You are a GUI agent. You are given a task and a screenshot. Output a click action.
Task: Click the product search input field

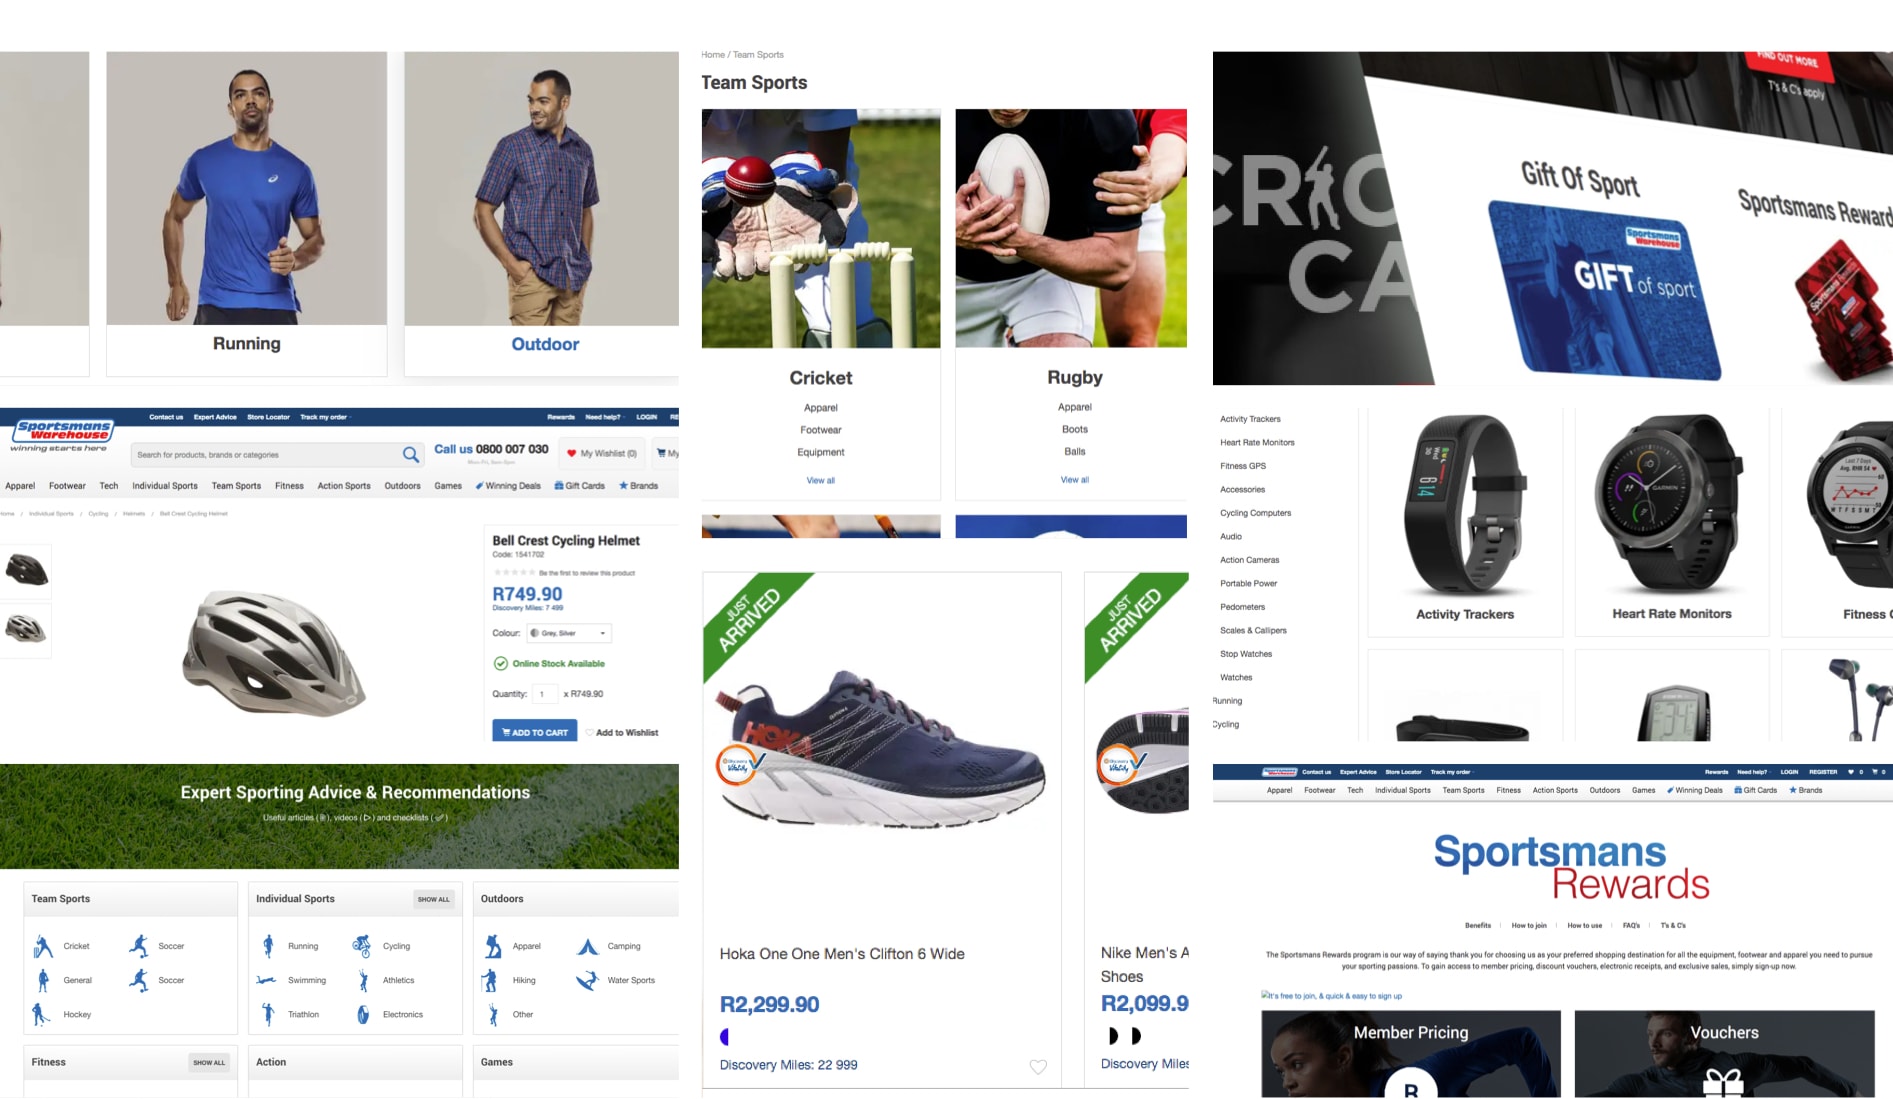(x=265, y=455)
